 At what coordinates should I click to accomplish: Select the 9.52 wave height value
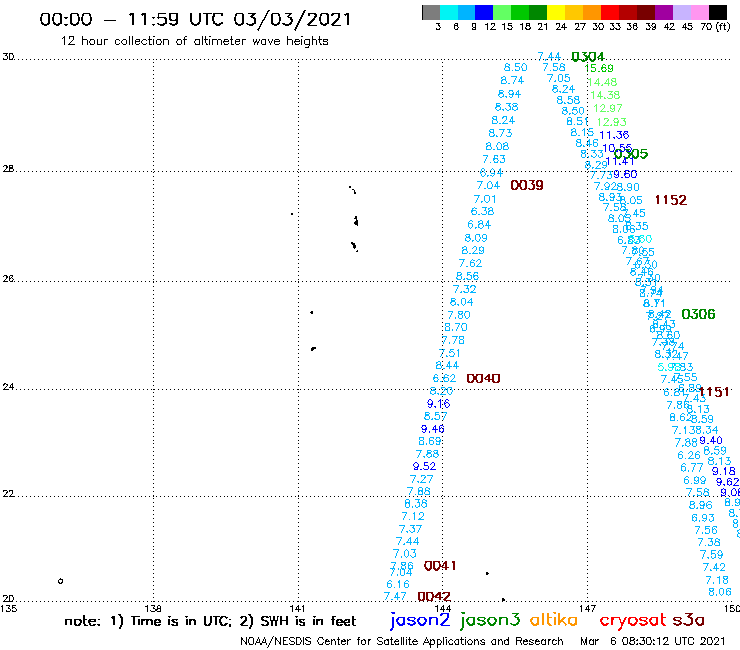click(x=424, y=466)
